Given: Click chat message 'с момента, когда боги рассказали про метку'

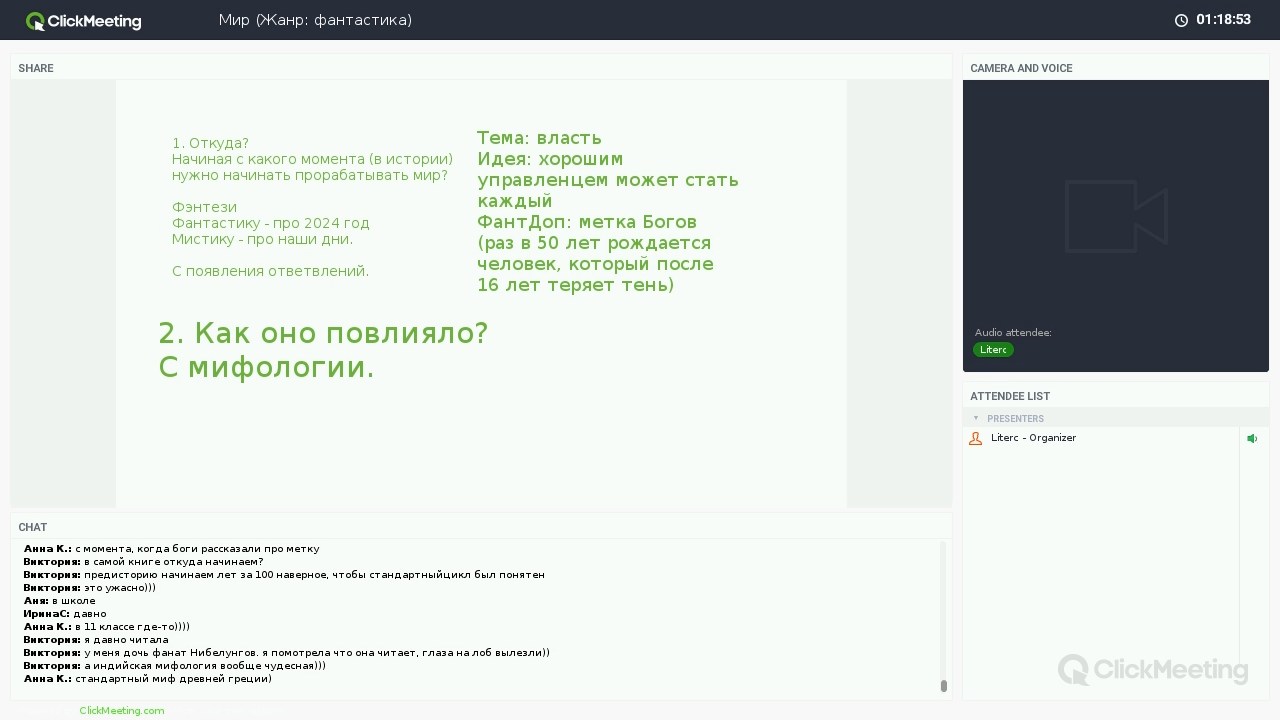Looking at the screenshot, I should 198,549.
